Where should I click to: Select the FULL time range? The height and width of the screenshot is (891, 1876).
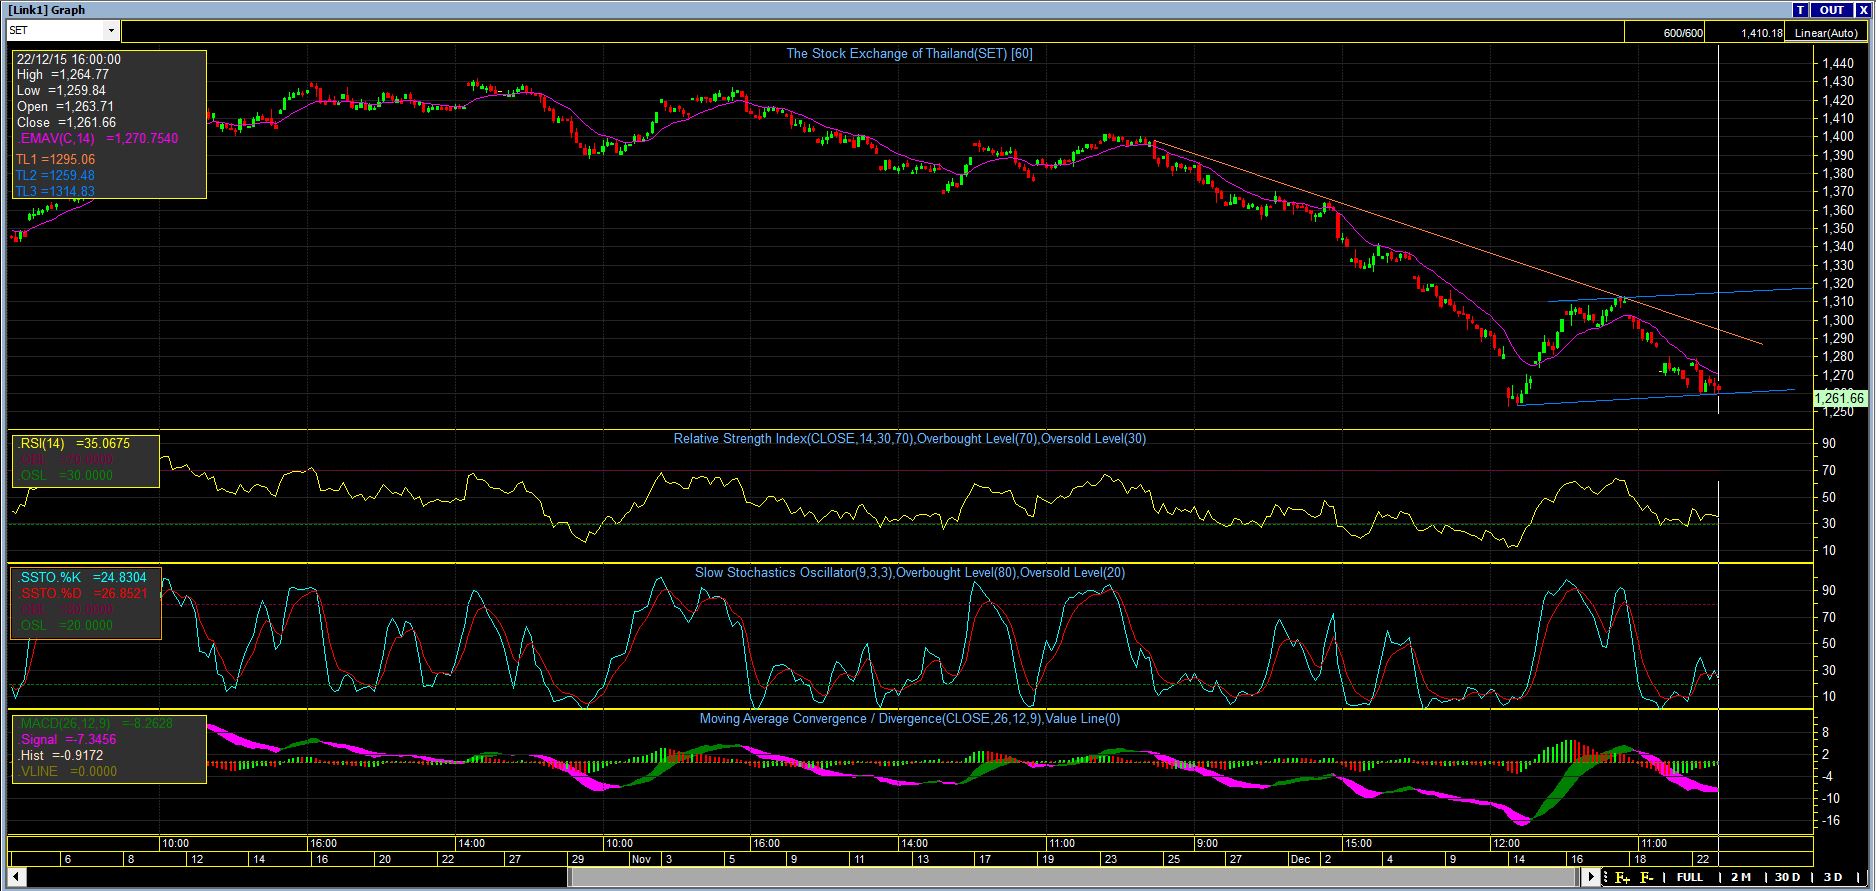click(x=1689, y=878)
